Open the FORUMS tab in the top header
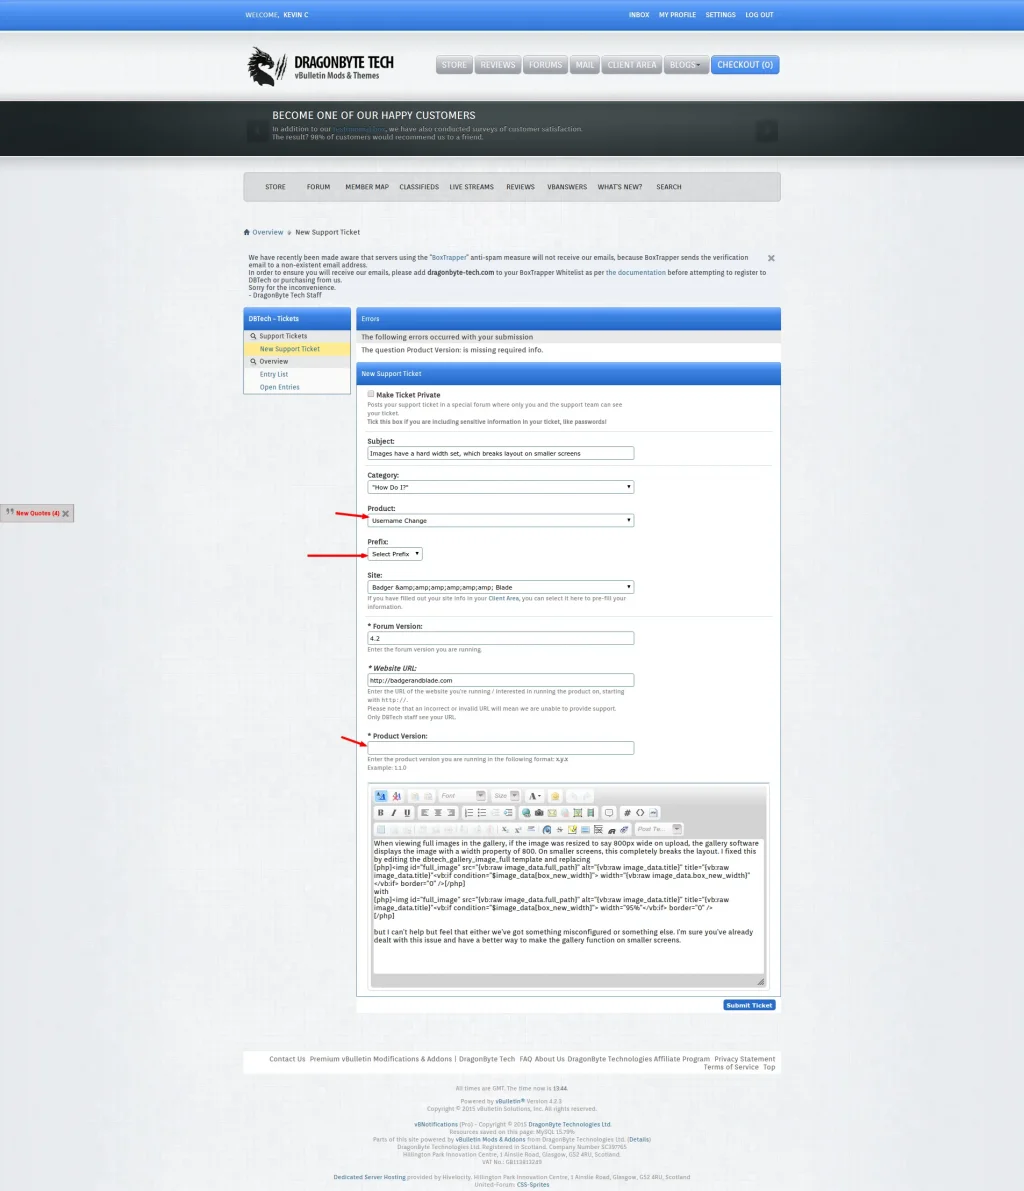This screenshot has width=1024, height=1191. pos(545,65)
